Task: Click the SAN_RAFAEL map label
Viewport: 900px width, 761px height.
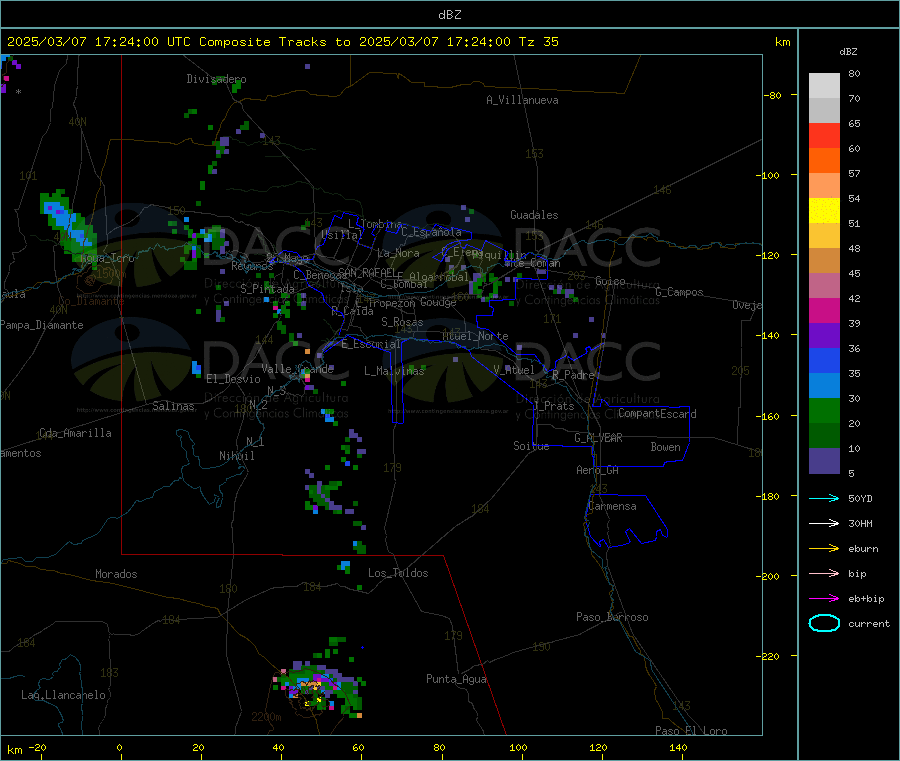Action: (367, 272)
